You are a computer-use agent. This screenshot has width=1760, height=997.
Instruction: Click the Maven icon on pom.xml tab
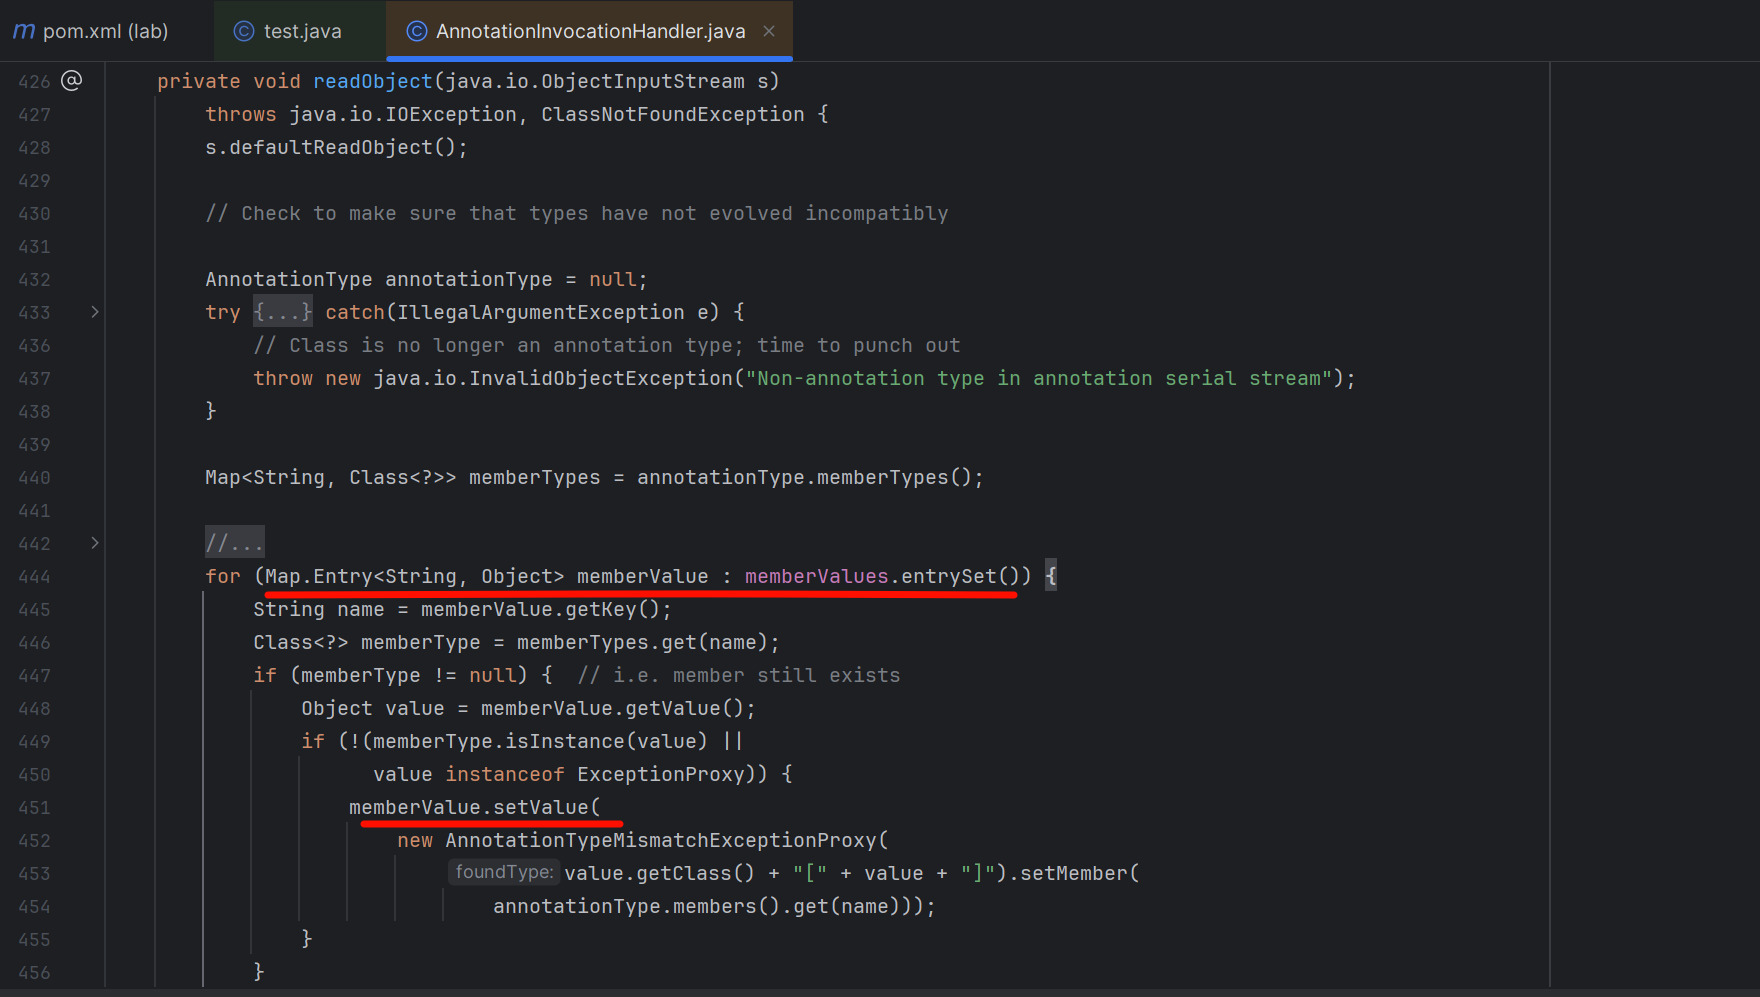24,32
